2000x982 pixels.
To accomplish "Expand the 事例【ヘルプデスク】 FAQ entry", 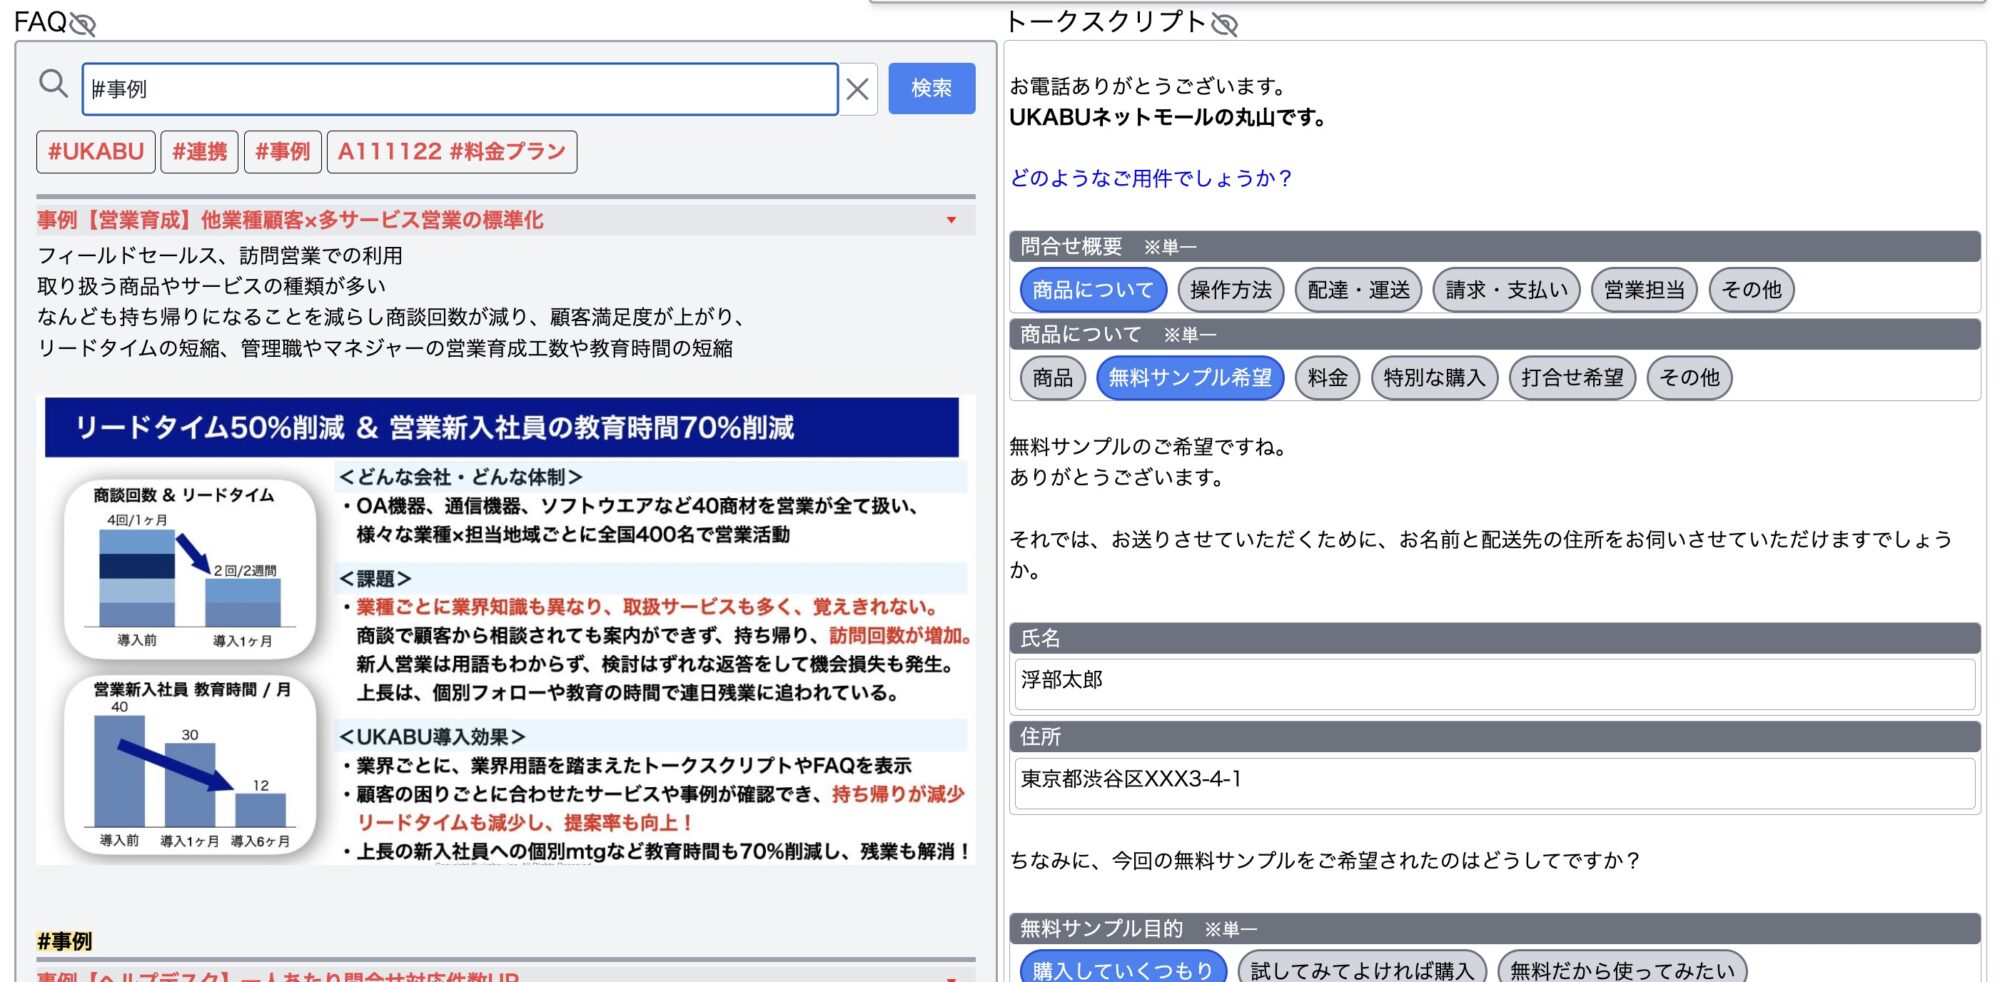I will coord(952,978).
